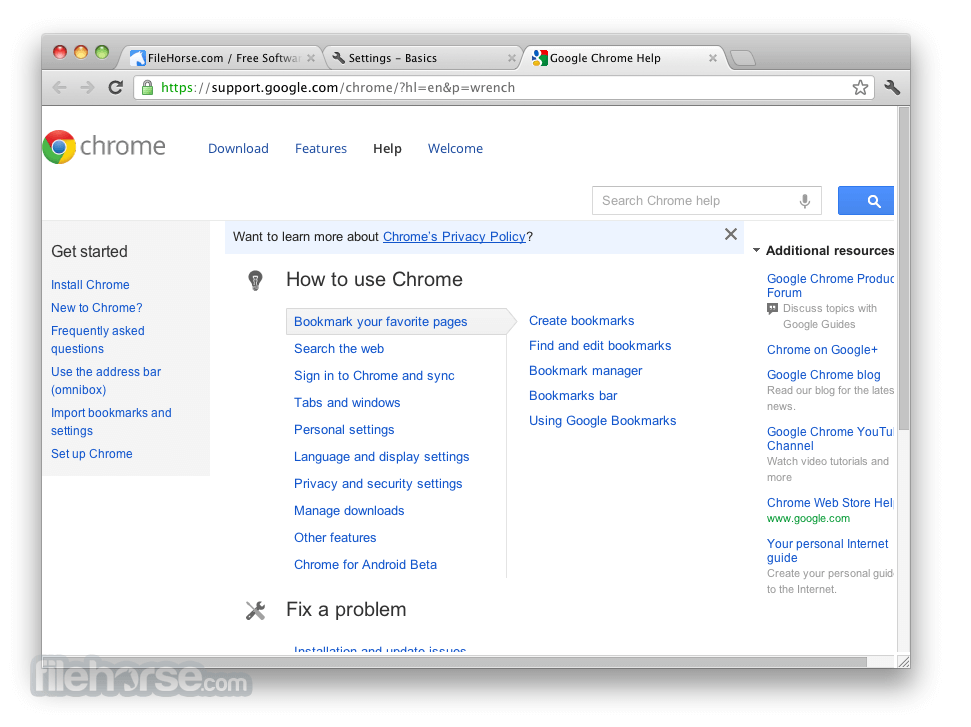Bookmark this page with the star icon
The width and height of the screenshot is (971, 727).
[860, 88]
